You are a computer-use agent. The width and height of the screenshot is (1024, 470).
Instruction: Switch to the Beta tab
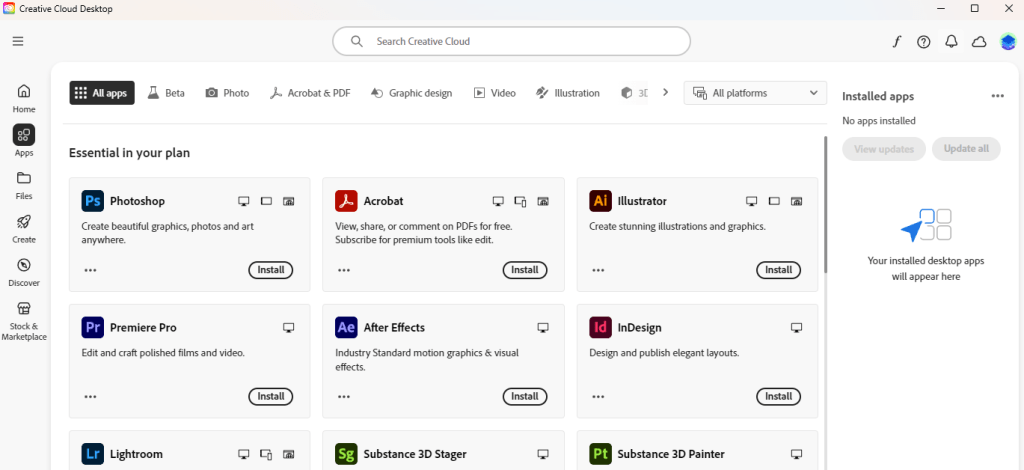pyautogui.click(x=166, y=93)
